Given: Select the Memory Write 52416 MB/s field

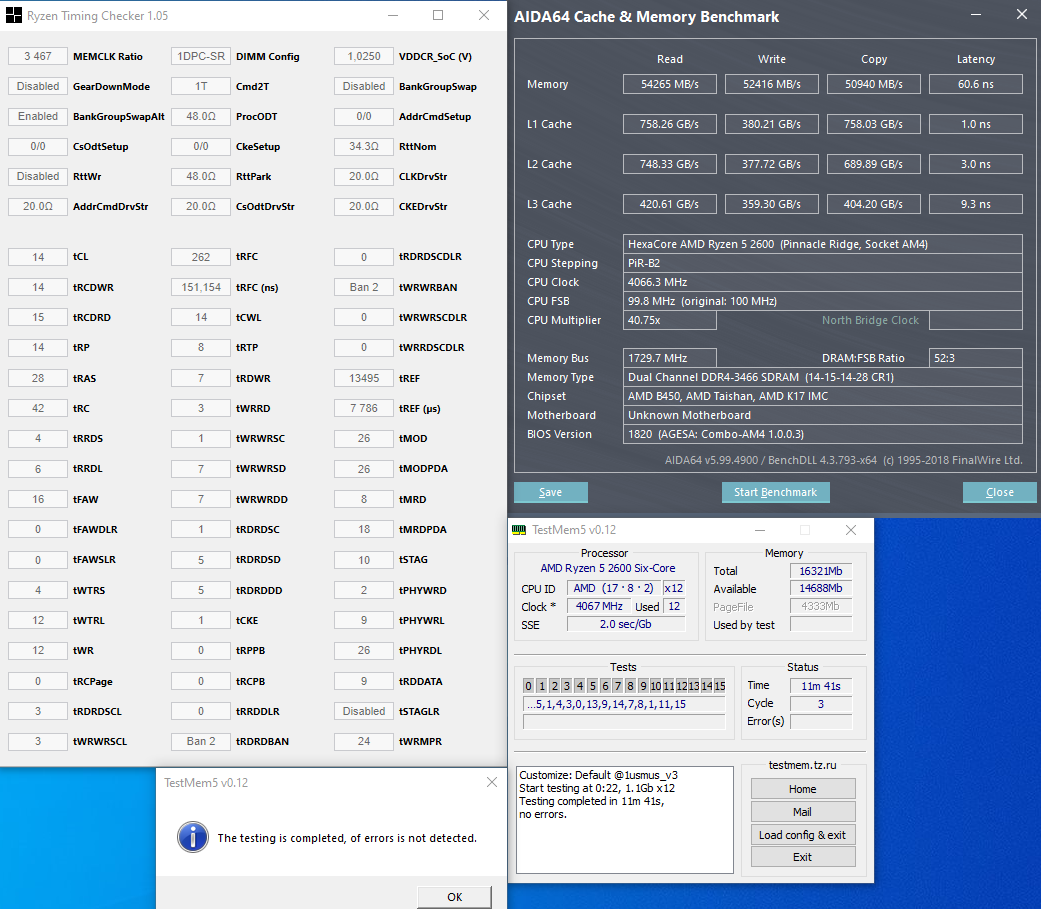Looking at the screenshot, I should click(x=772, y=84).
